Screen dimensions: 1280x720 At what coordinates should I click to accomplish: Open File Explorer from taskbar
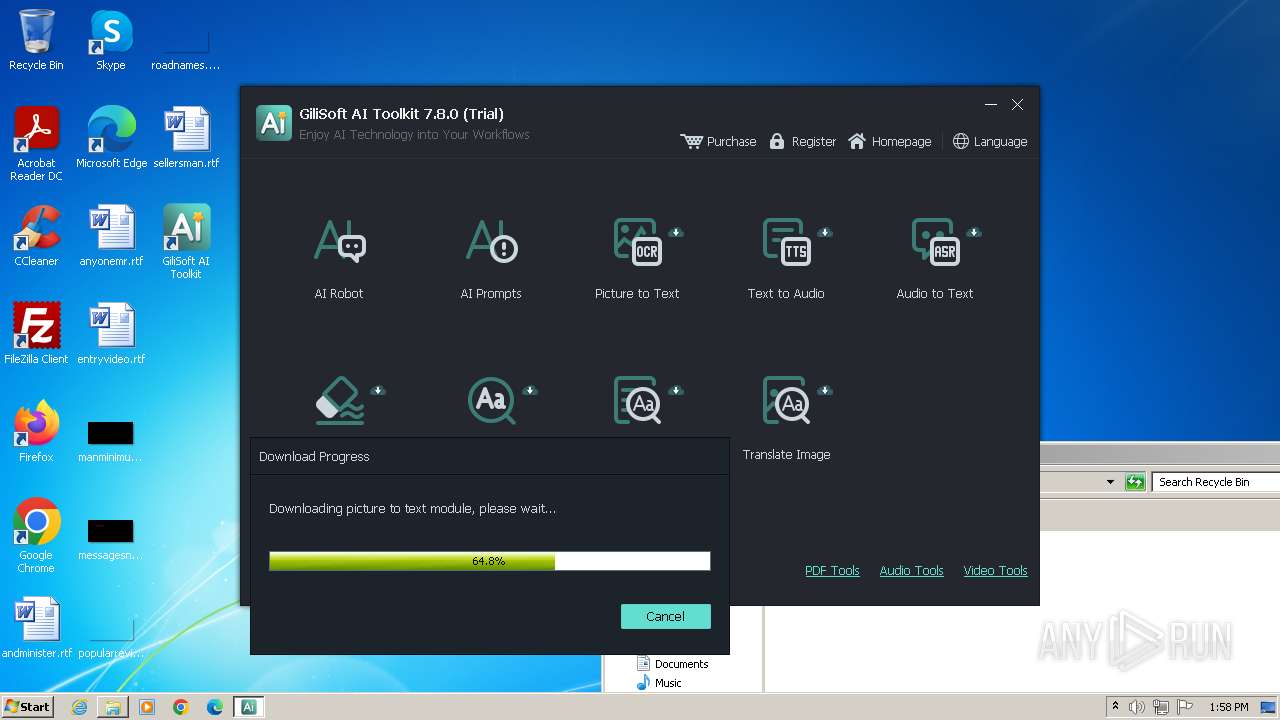click(113, 707)
